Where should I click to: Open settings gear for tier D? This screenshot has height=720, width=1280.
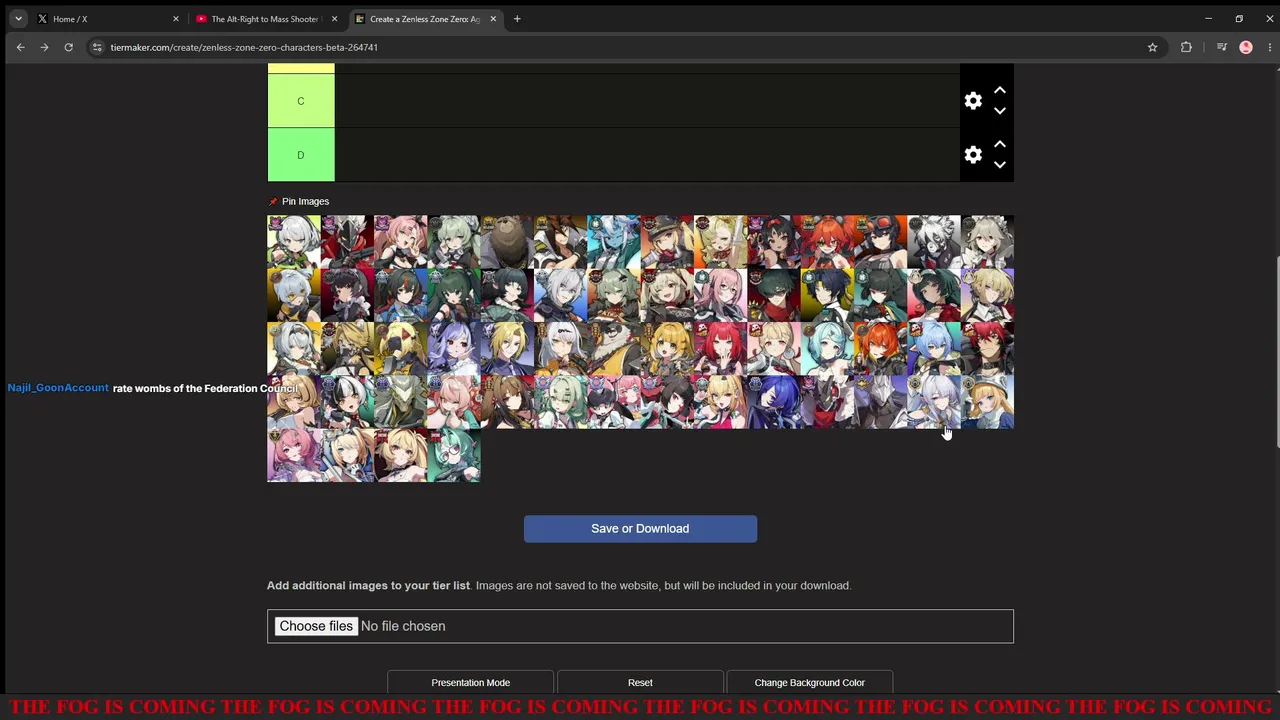[973, 155]
